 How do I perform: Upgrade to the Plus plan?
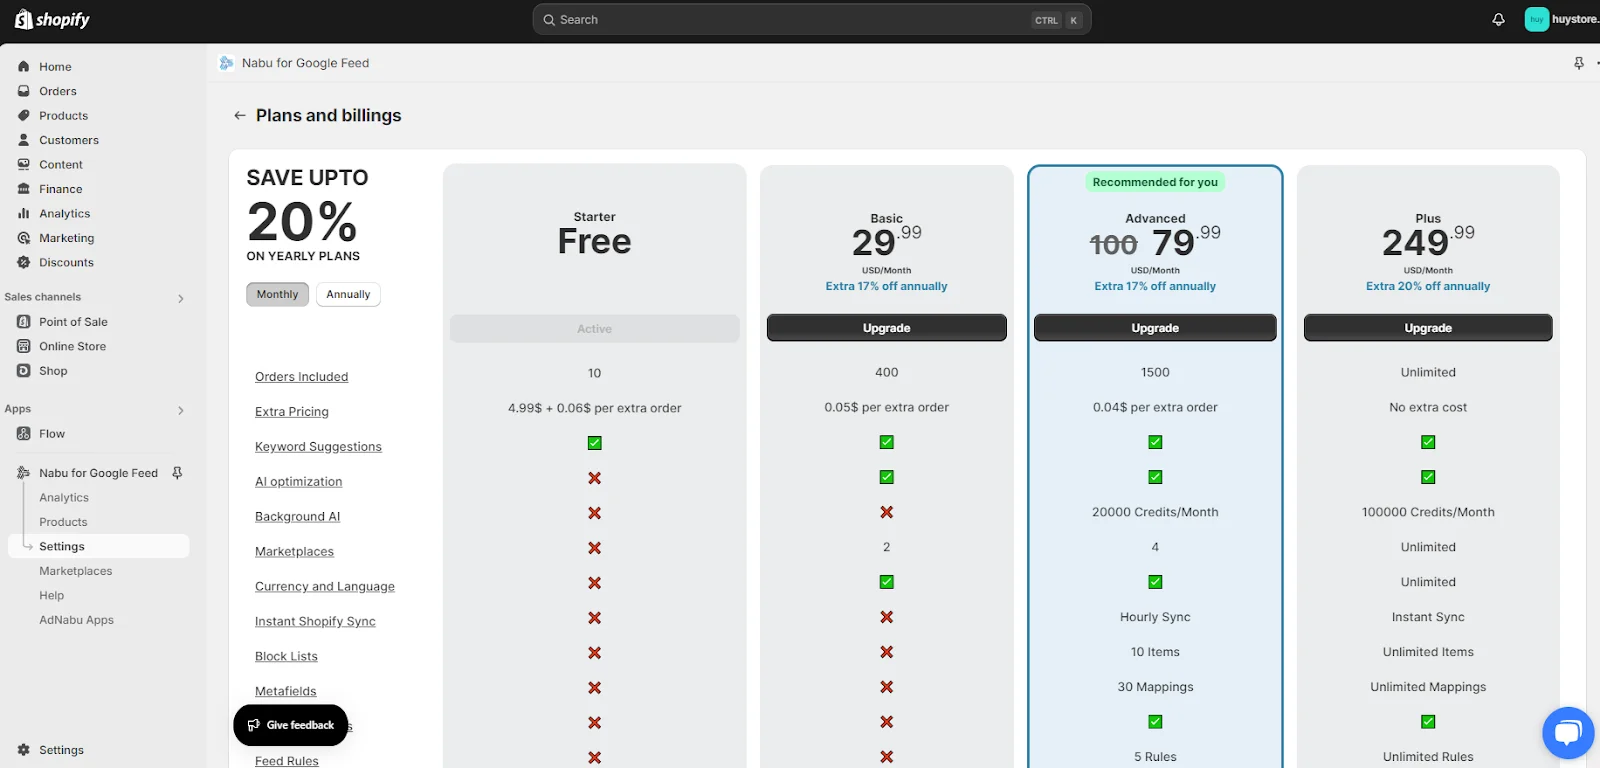point(1428,328)
